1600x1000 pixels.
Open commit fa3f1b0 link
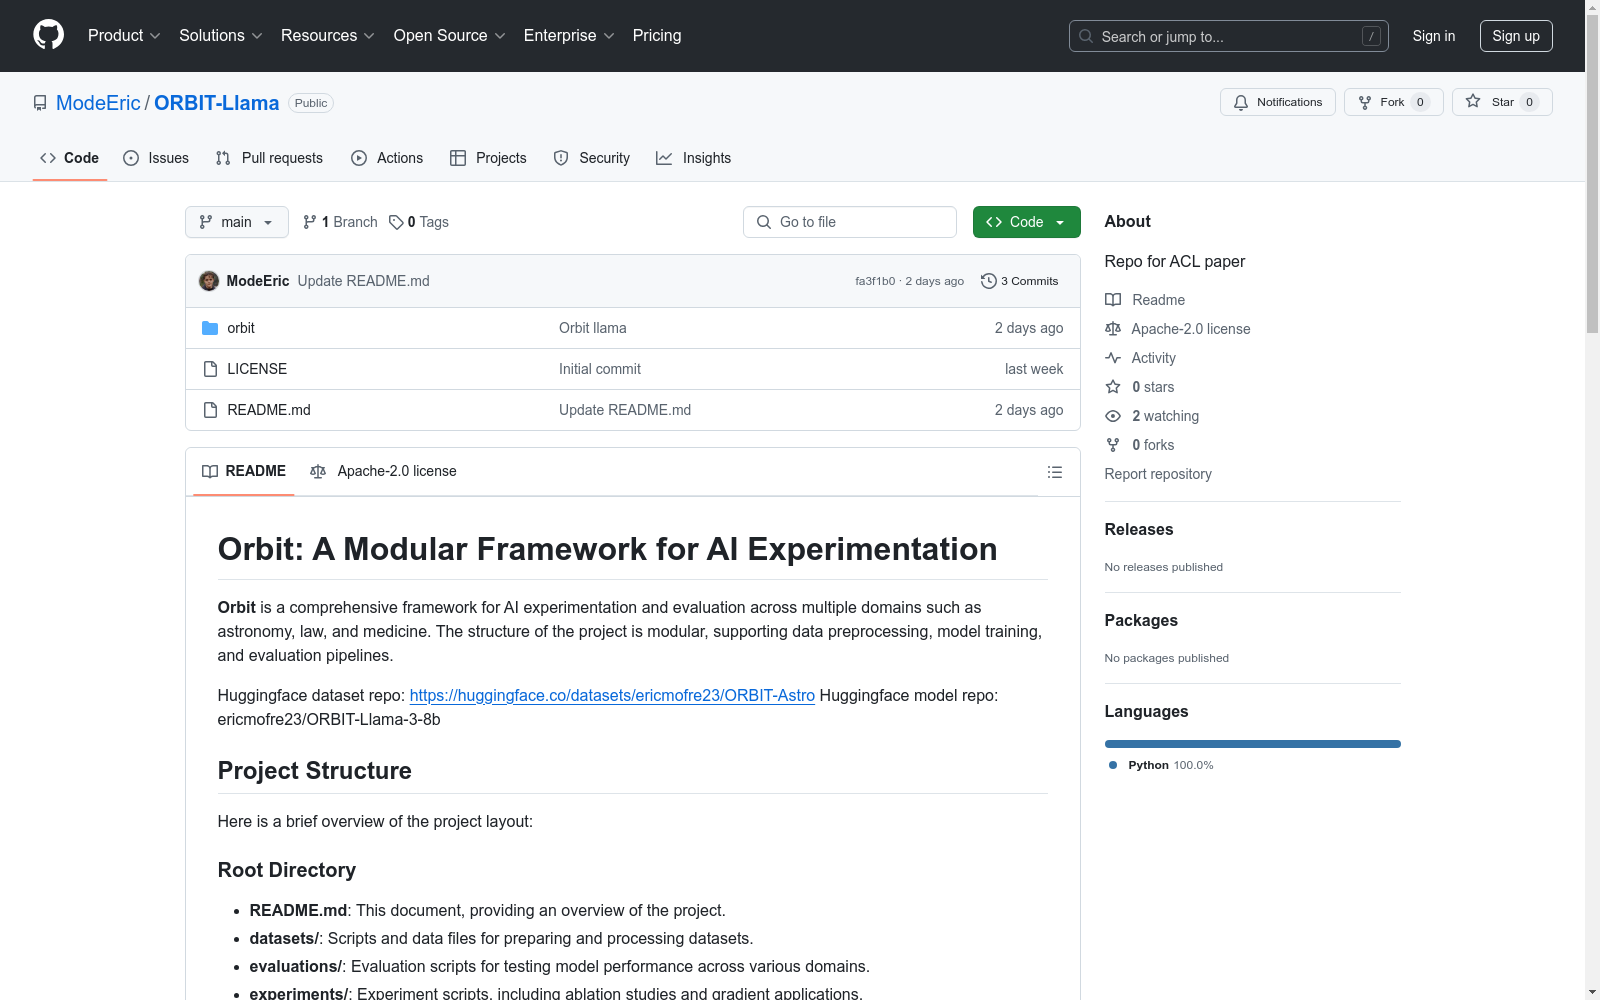875,281
